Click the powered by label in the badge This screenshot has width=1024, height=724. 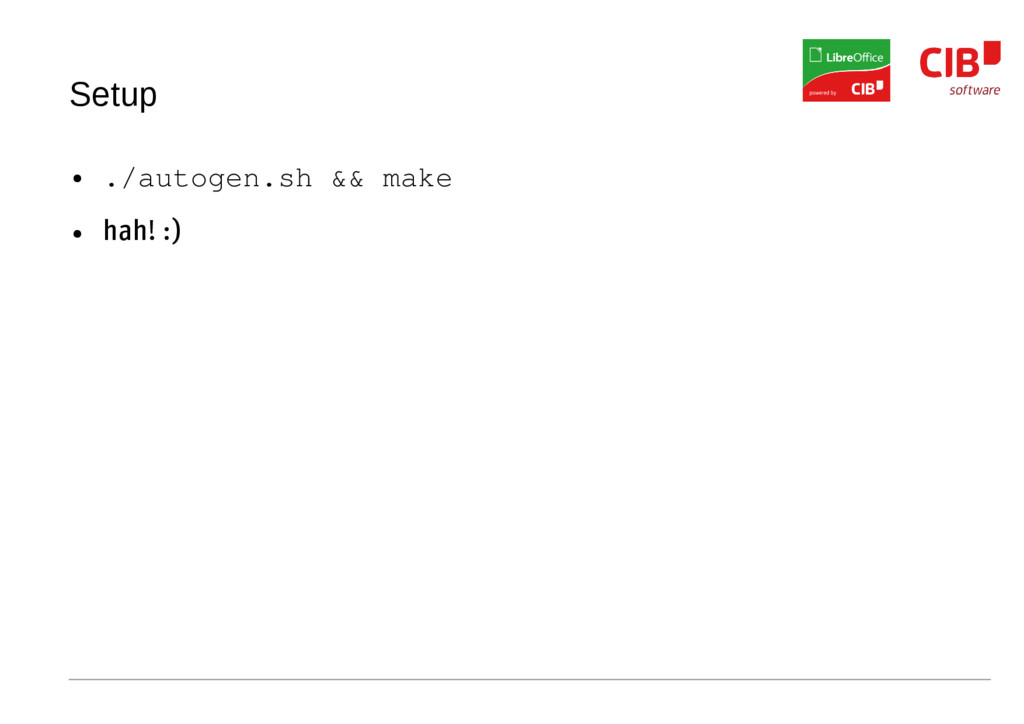point(822,93)
